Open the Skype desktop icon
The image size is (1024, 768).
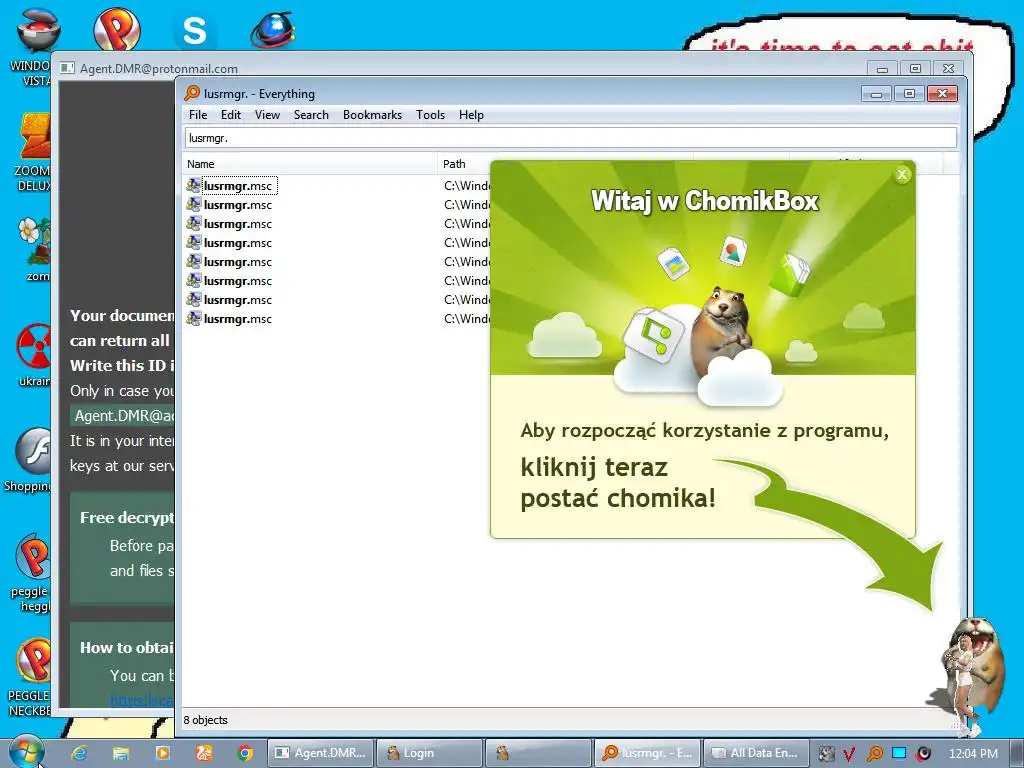(x=195, y=29)
